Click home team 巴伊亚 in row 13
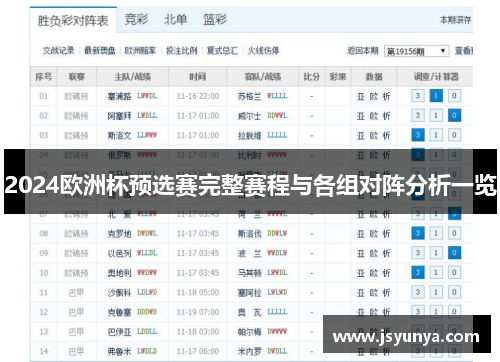 pos(119,332)
